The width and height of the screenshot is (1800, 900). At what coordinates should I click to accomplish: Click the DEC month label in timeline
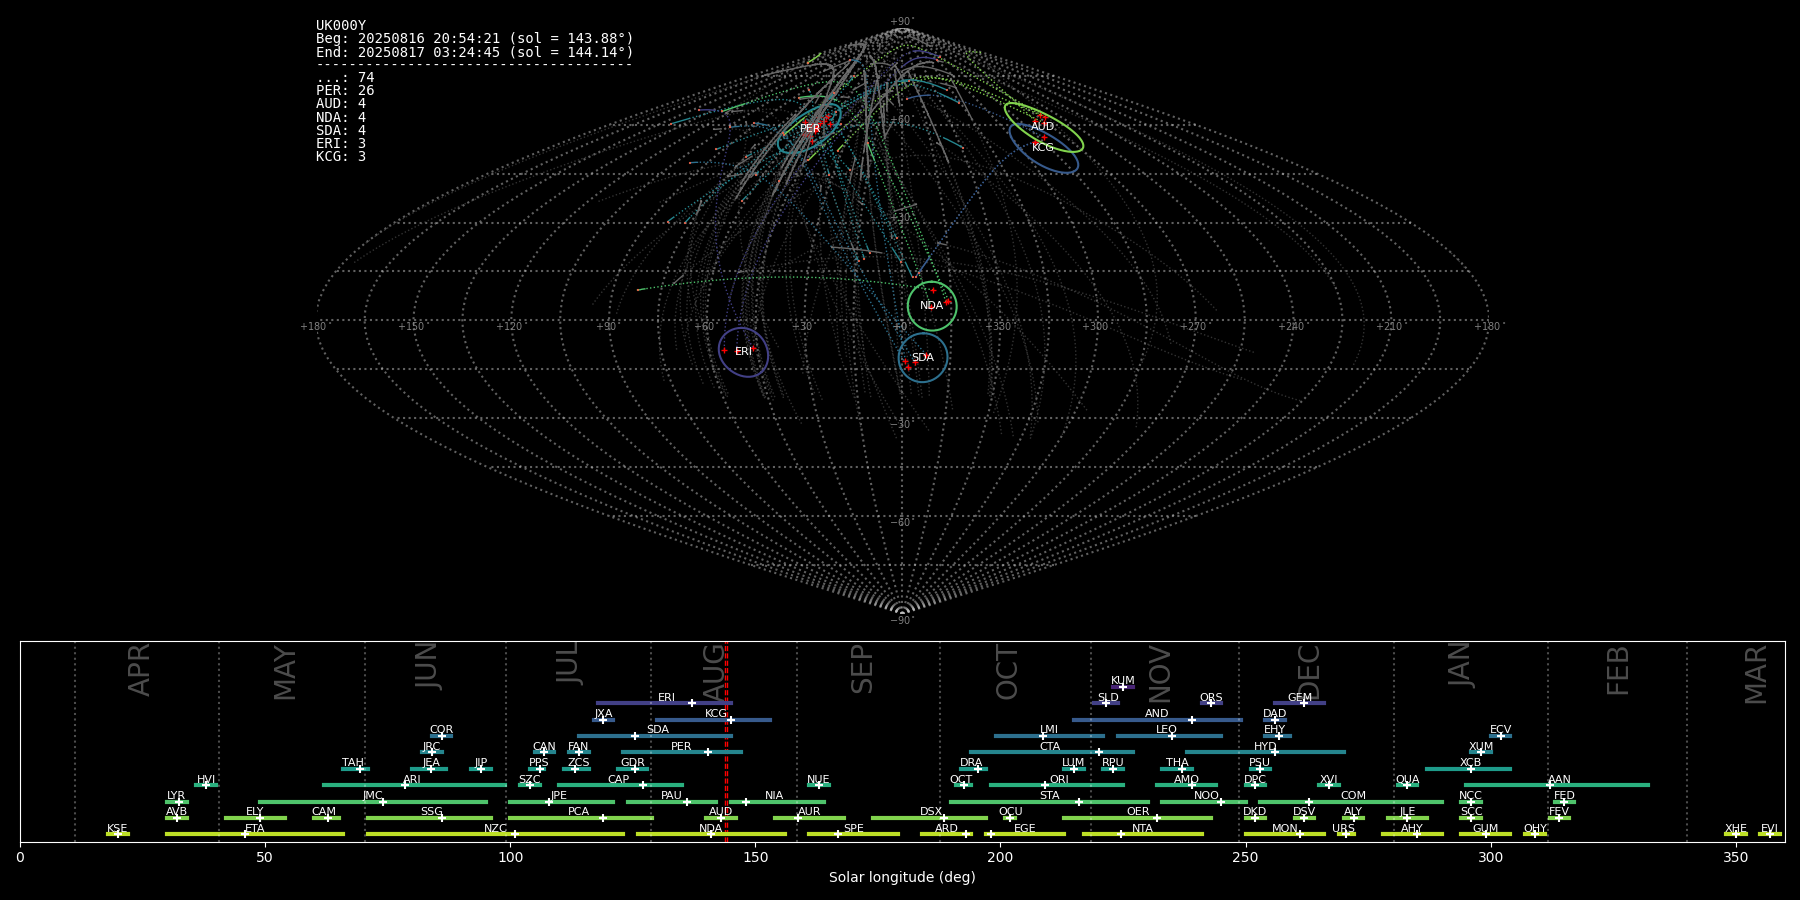(x=1308, y=671)
